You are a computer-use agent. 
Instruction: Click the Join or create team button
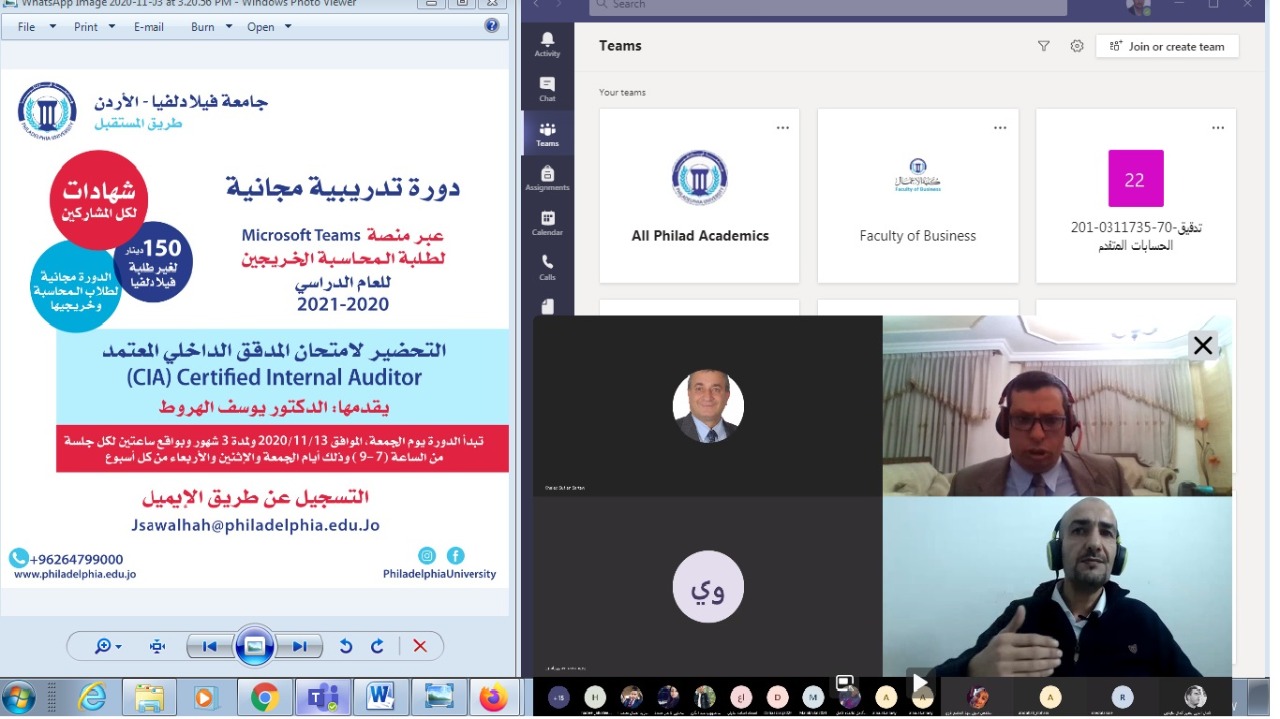coord(1167,46)
